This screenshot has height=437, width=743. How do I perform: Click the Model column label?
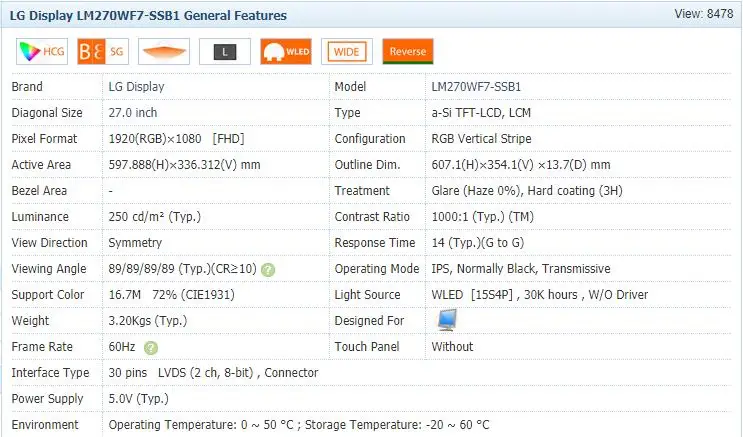coord(350,87)
